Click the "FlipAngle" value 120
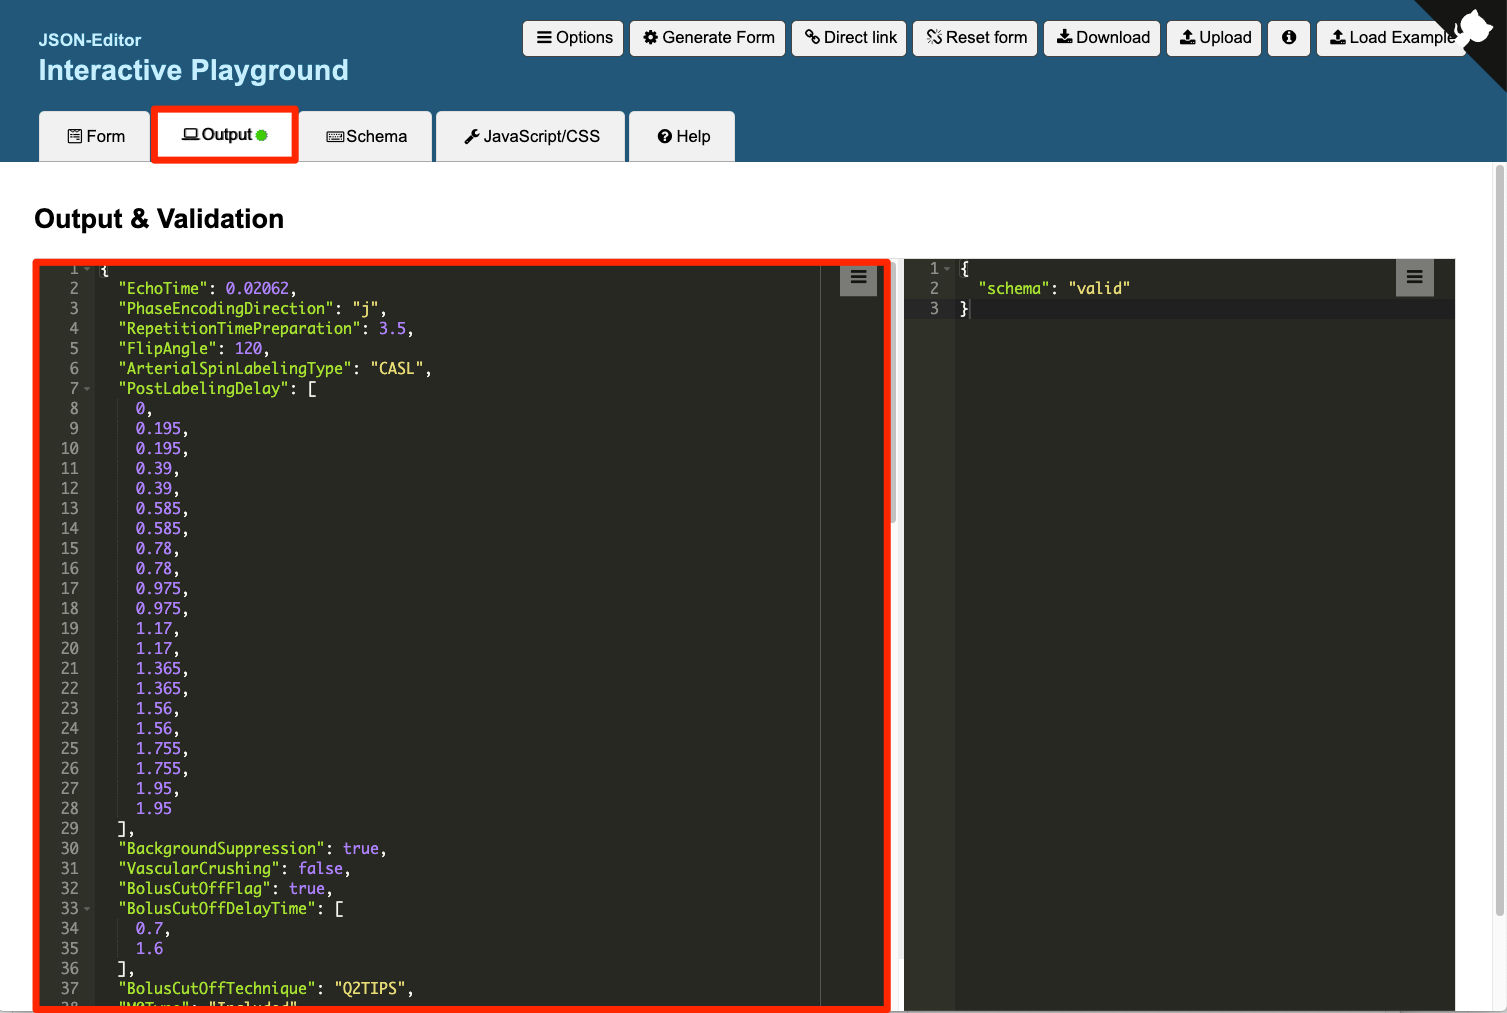This screenshot has width=1507, height=1013. click(248, 348)
